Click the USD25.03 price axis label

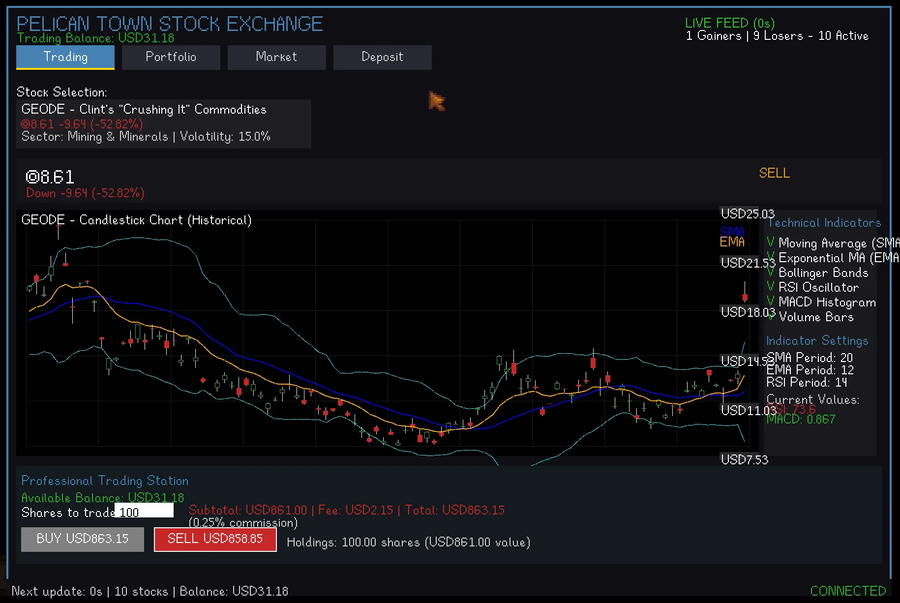click(747, 214)
